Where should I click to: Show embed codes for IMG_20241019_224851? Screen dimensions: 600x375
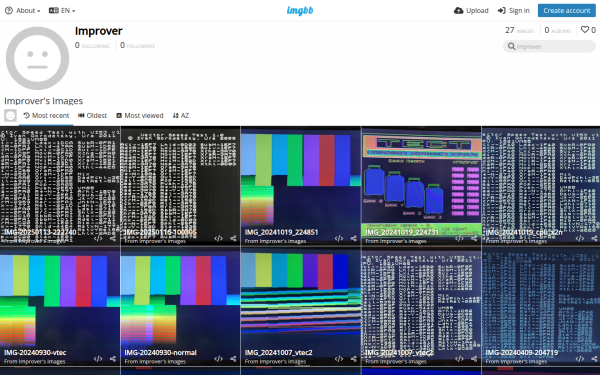[339, 238]
